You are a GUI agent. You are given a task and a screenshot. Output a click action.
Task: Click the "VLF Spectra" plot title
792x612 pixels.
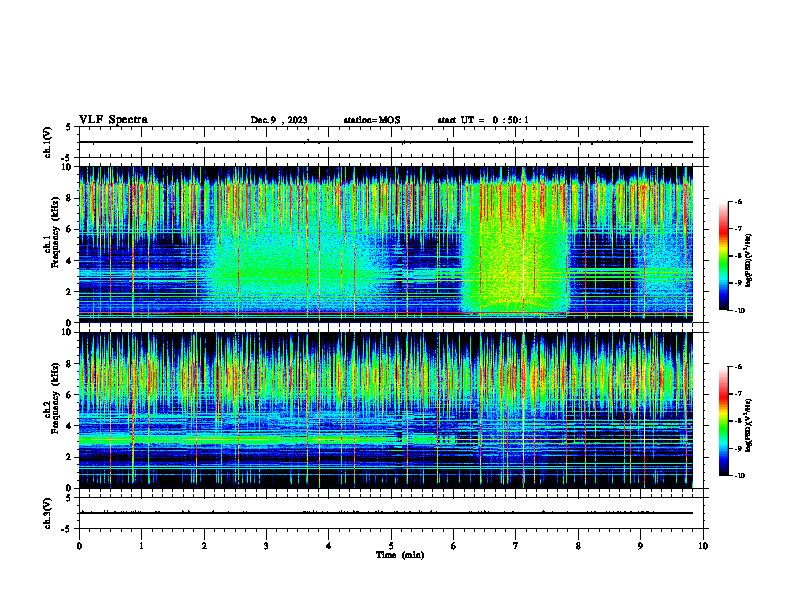pyautogui.click(x=113, y=120)
